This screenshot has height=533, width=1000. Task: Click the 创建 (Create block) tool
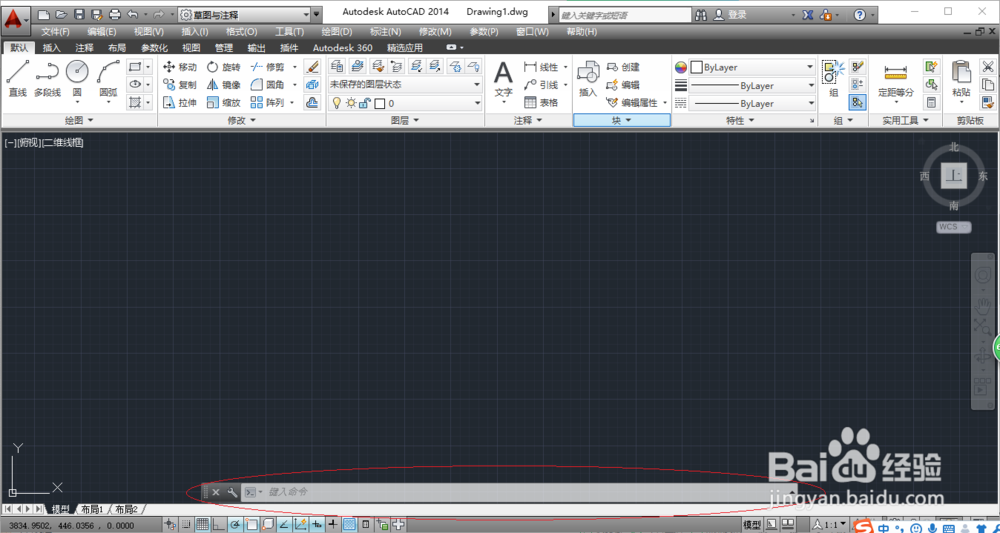[623, 67]
